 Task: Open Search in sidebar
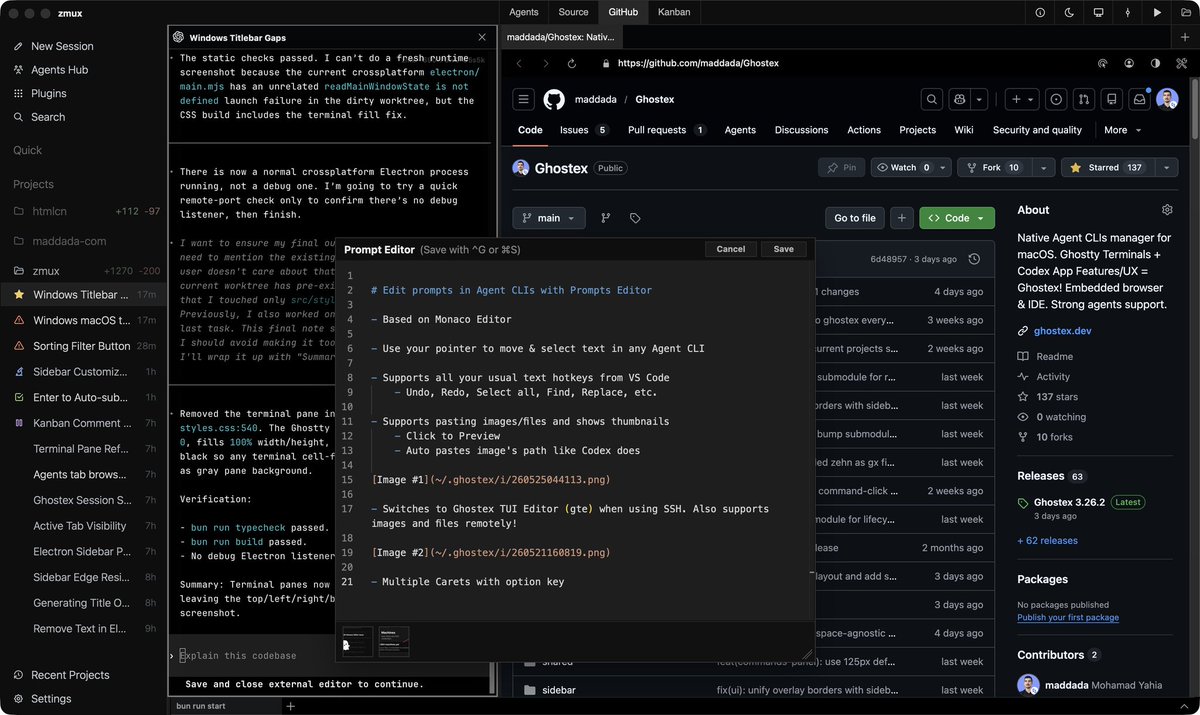pyautogui.click(x=48, y=117)
